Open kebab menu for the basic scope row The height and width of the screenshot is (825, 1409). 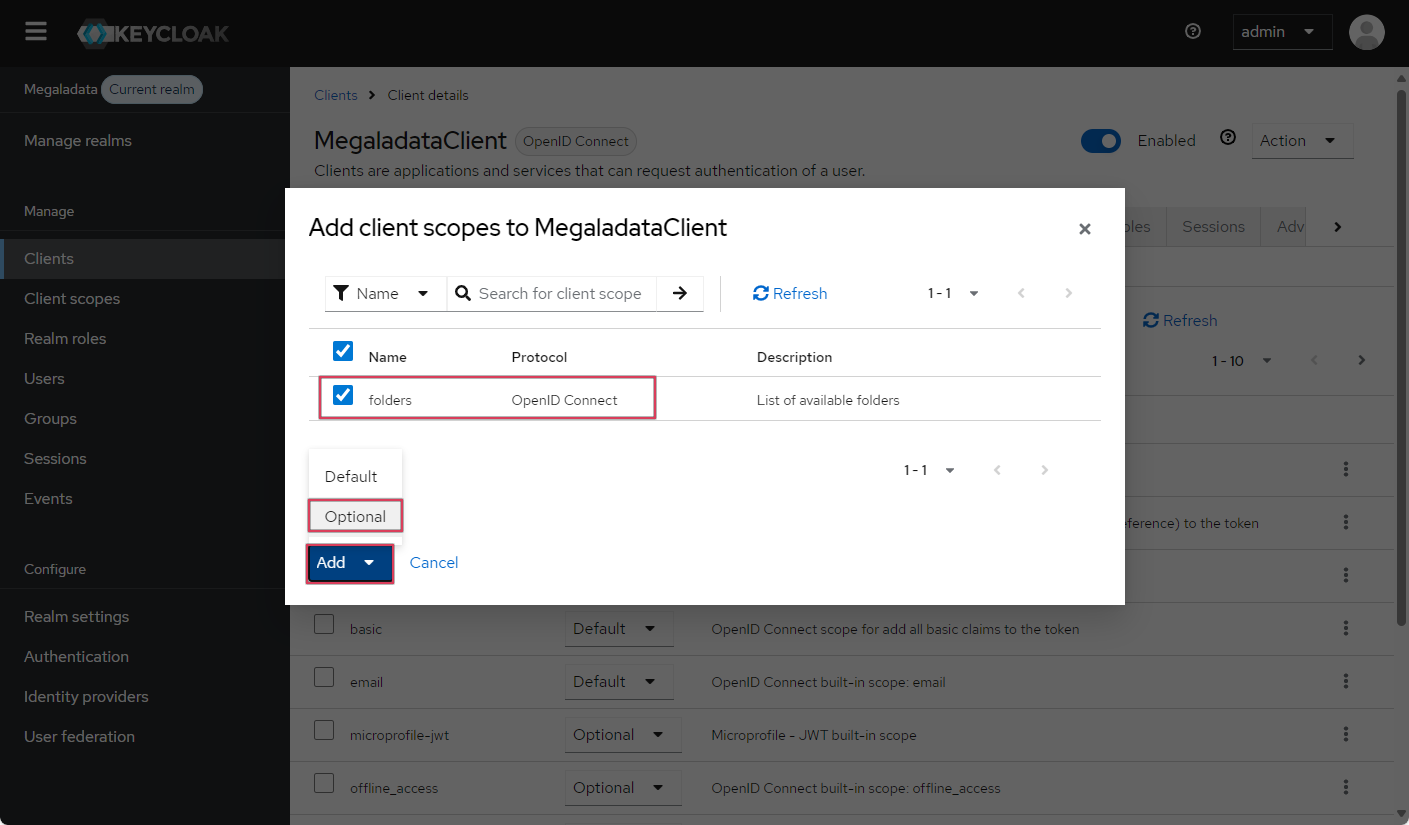click(x=1346, y=628)
